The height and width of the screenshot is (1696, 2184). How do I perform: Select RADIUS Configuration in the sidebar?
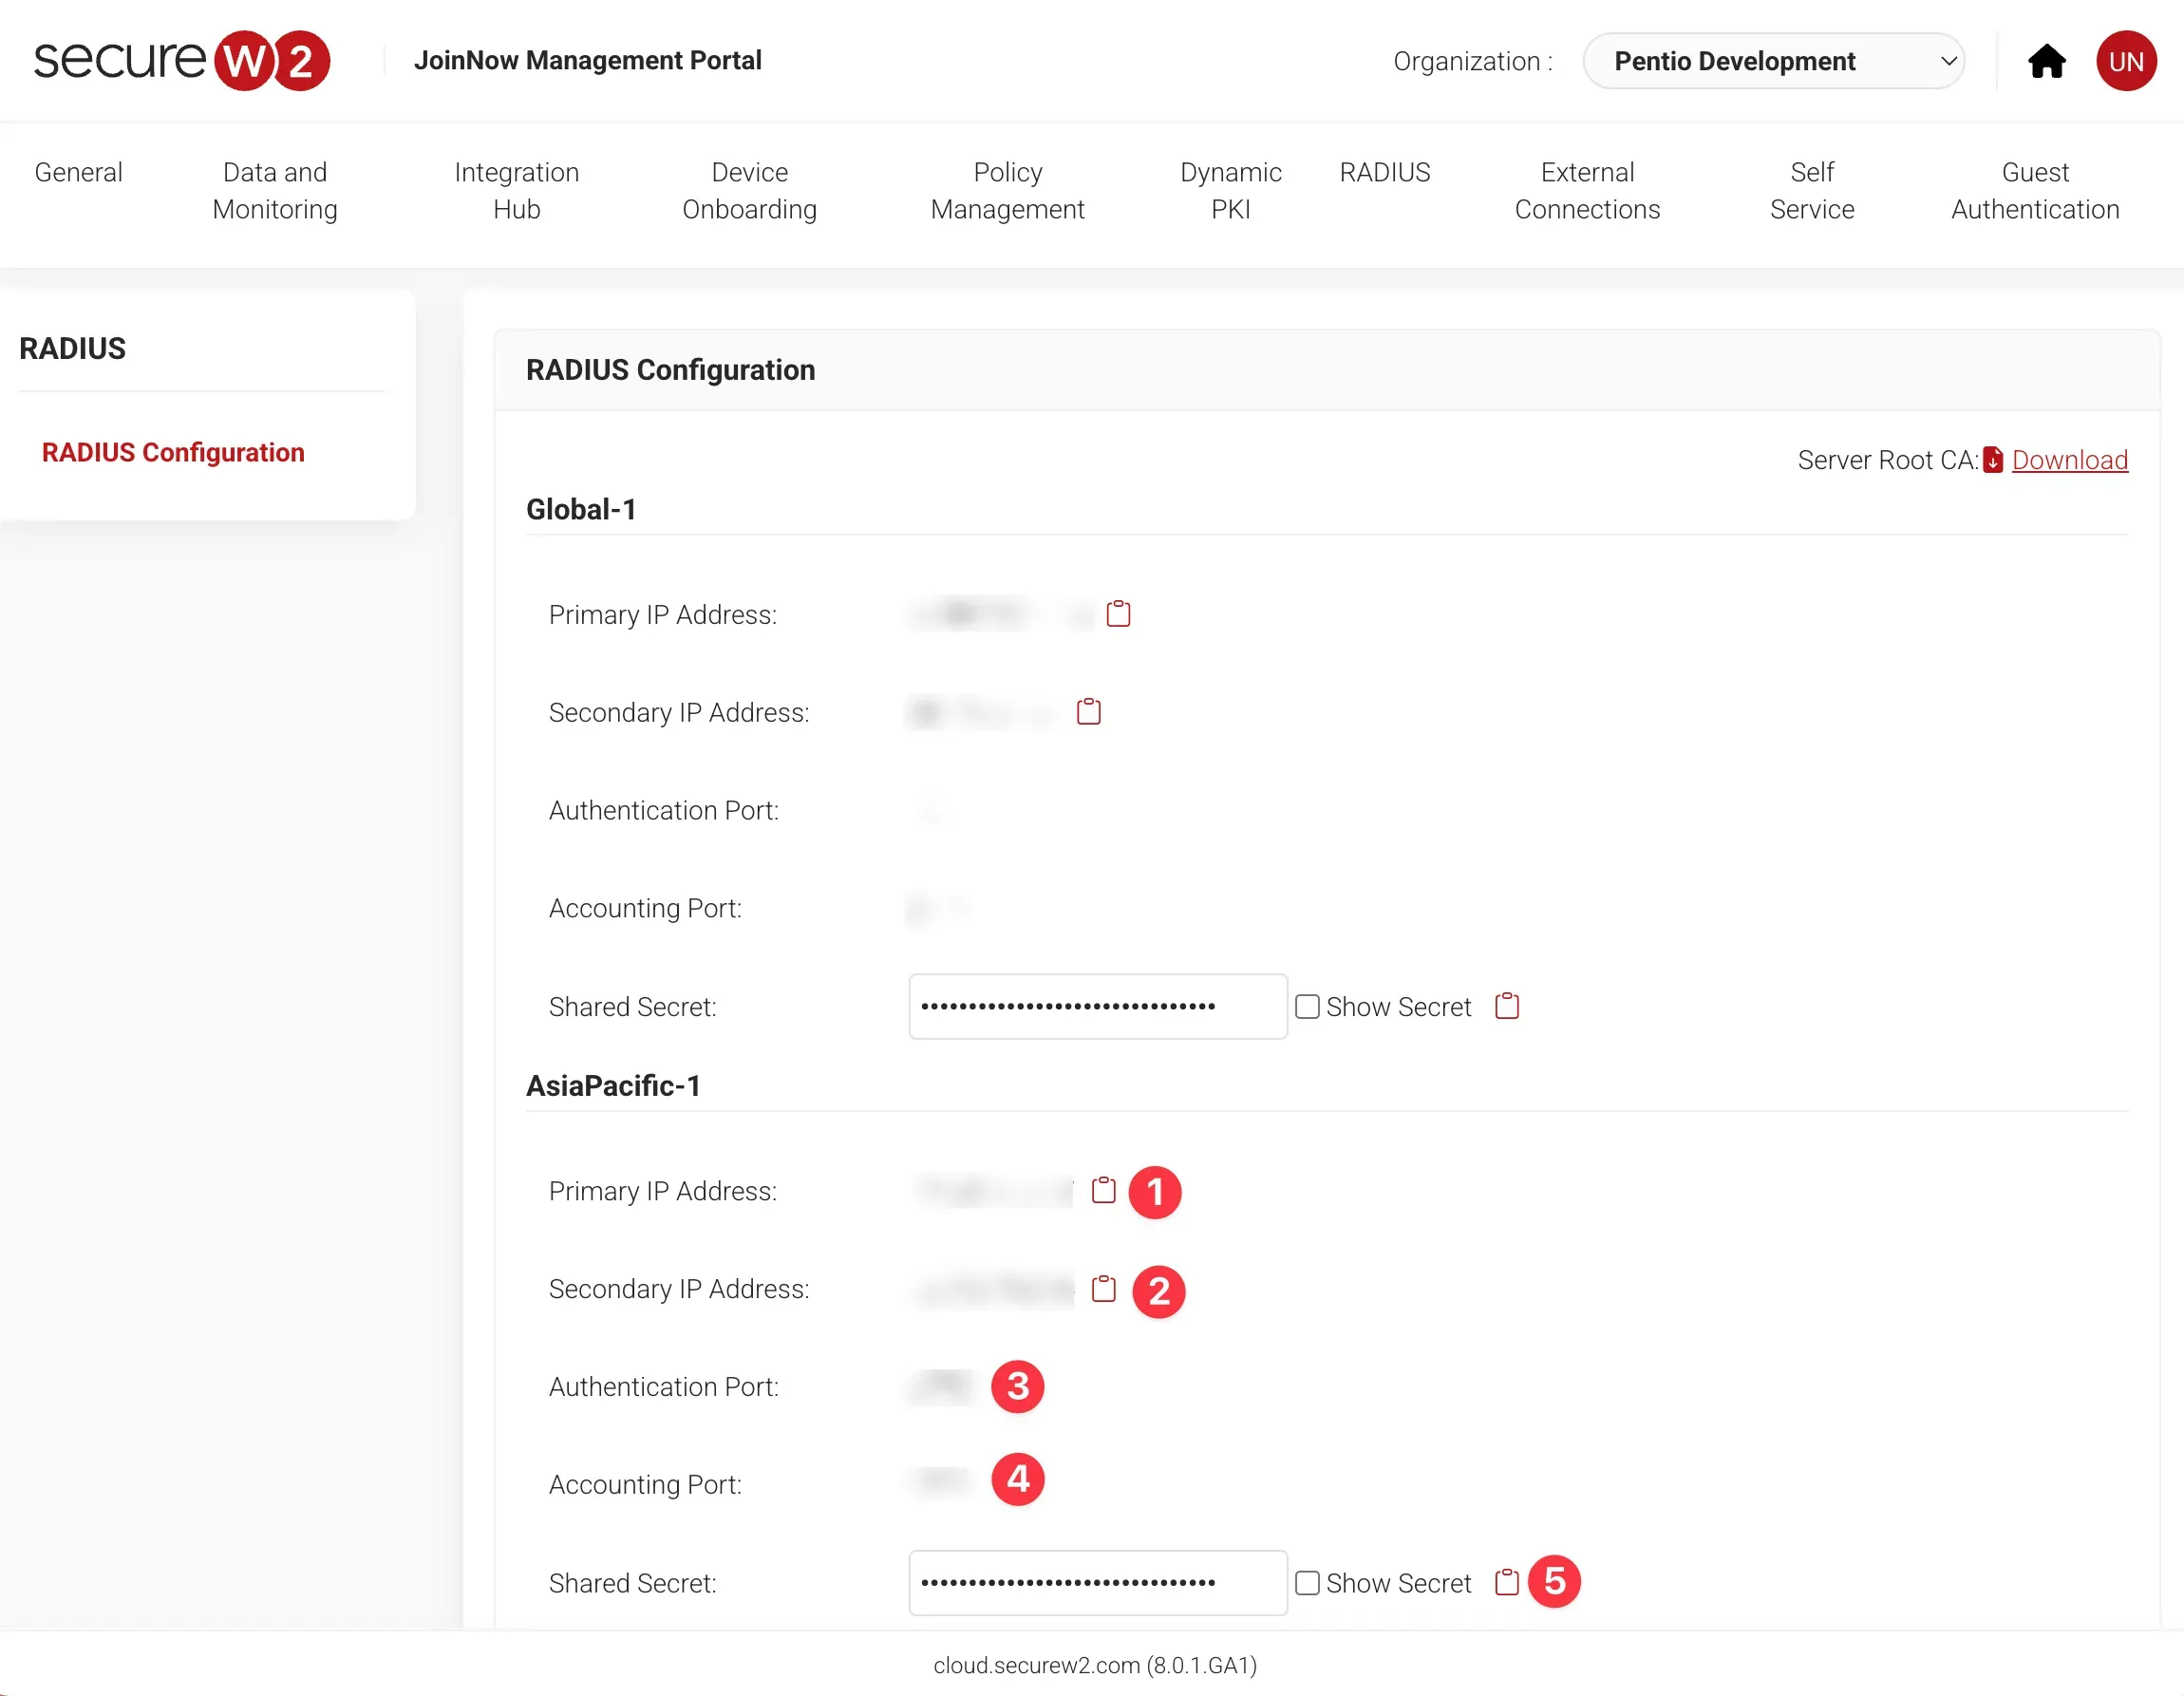click(173, 452)
